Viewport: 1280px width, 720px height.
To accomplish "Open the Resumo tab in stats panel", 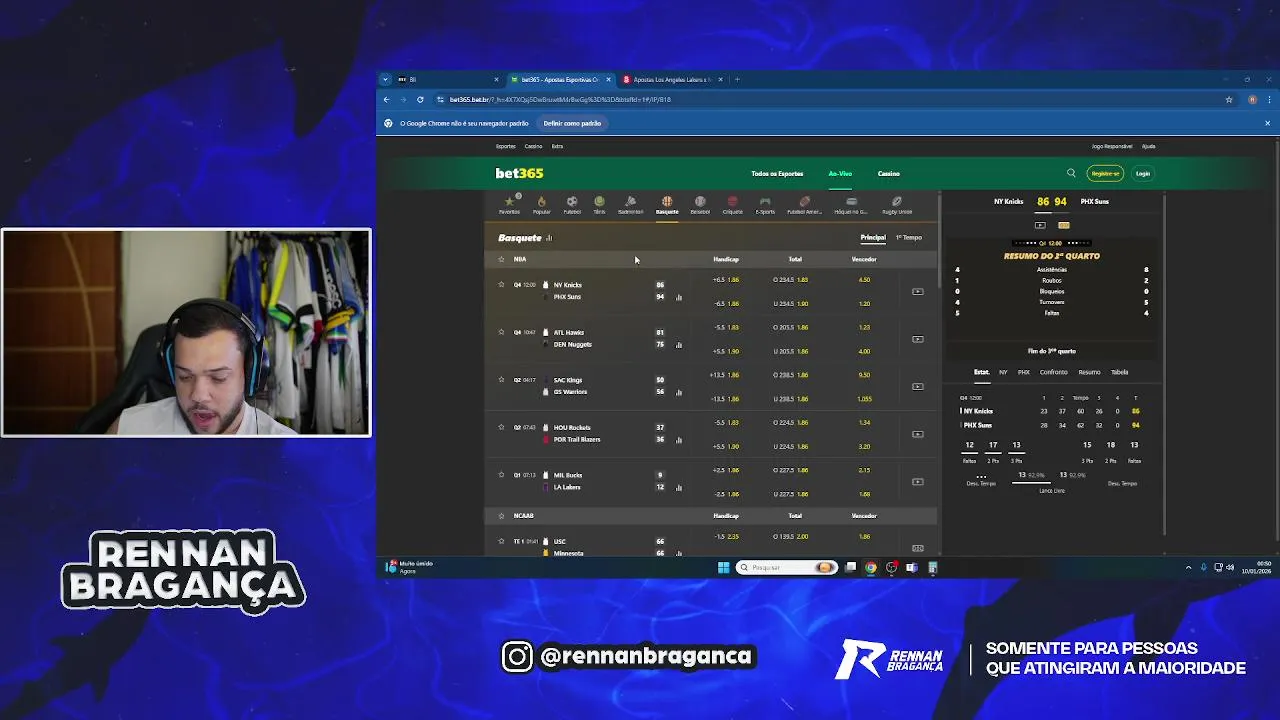I will tap(1089, 372).
